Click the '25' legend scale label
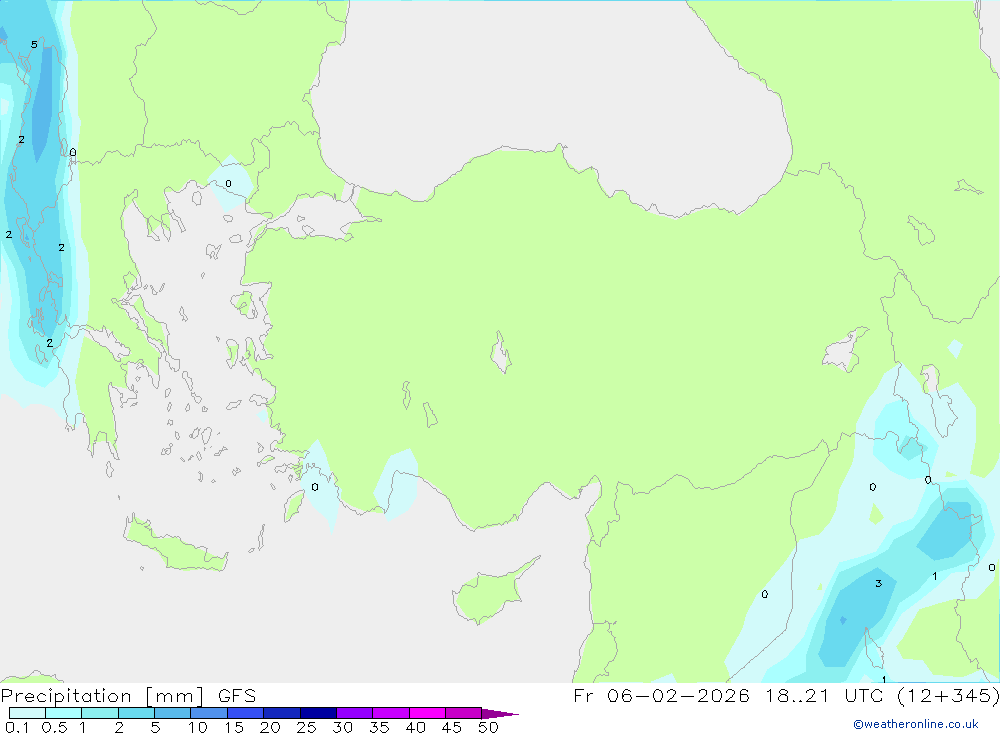 coord(307,727)
